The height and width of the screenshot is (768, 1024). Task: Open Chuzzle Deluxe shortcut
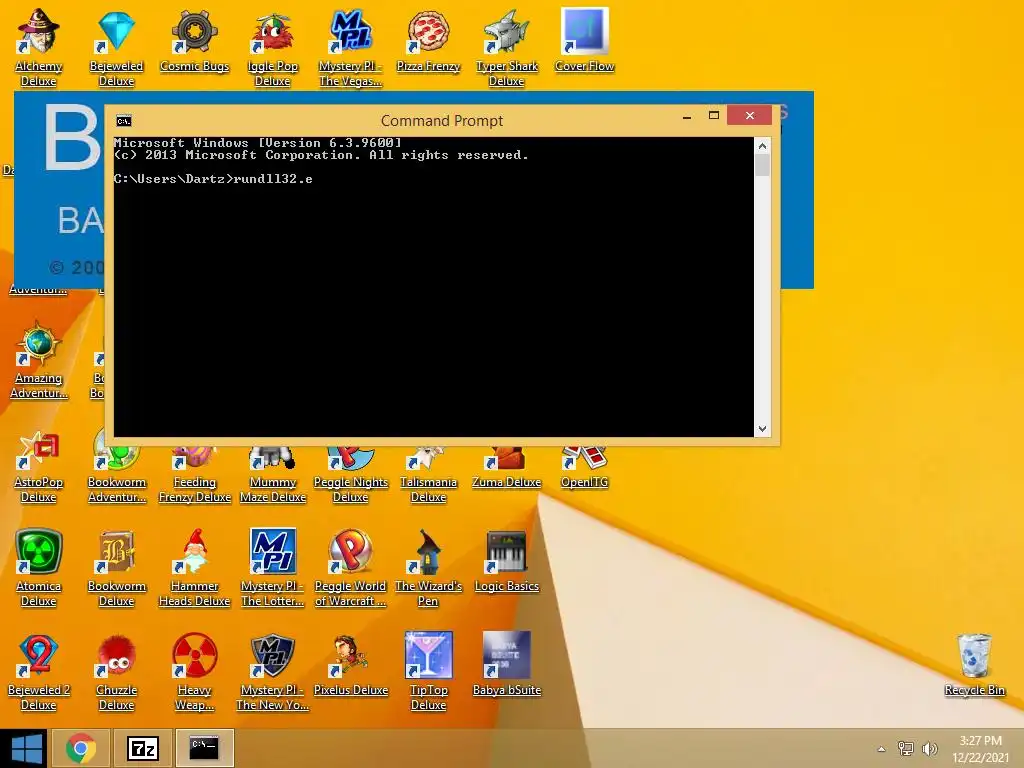point(116,671)
